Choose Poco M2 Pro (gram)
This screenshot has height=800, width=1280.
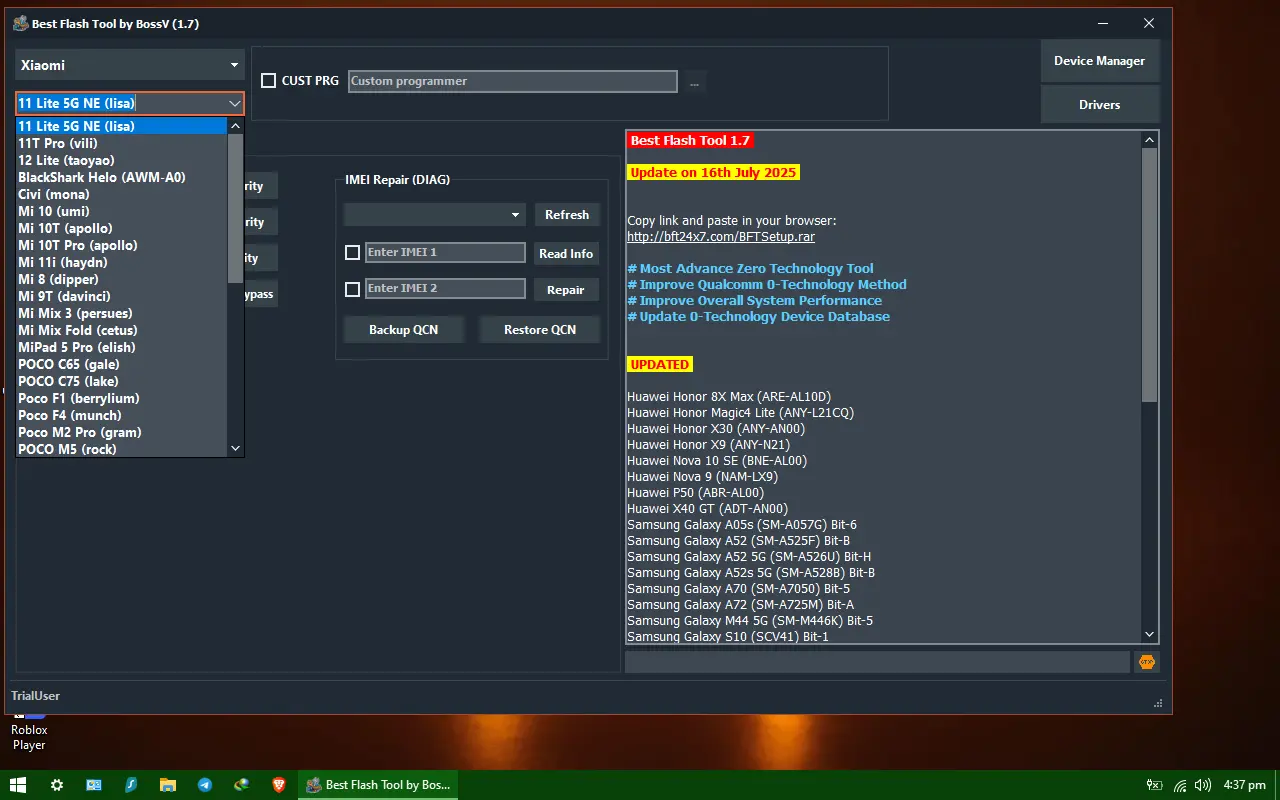pyautogui.click(x=122, y=432)
